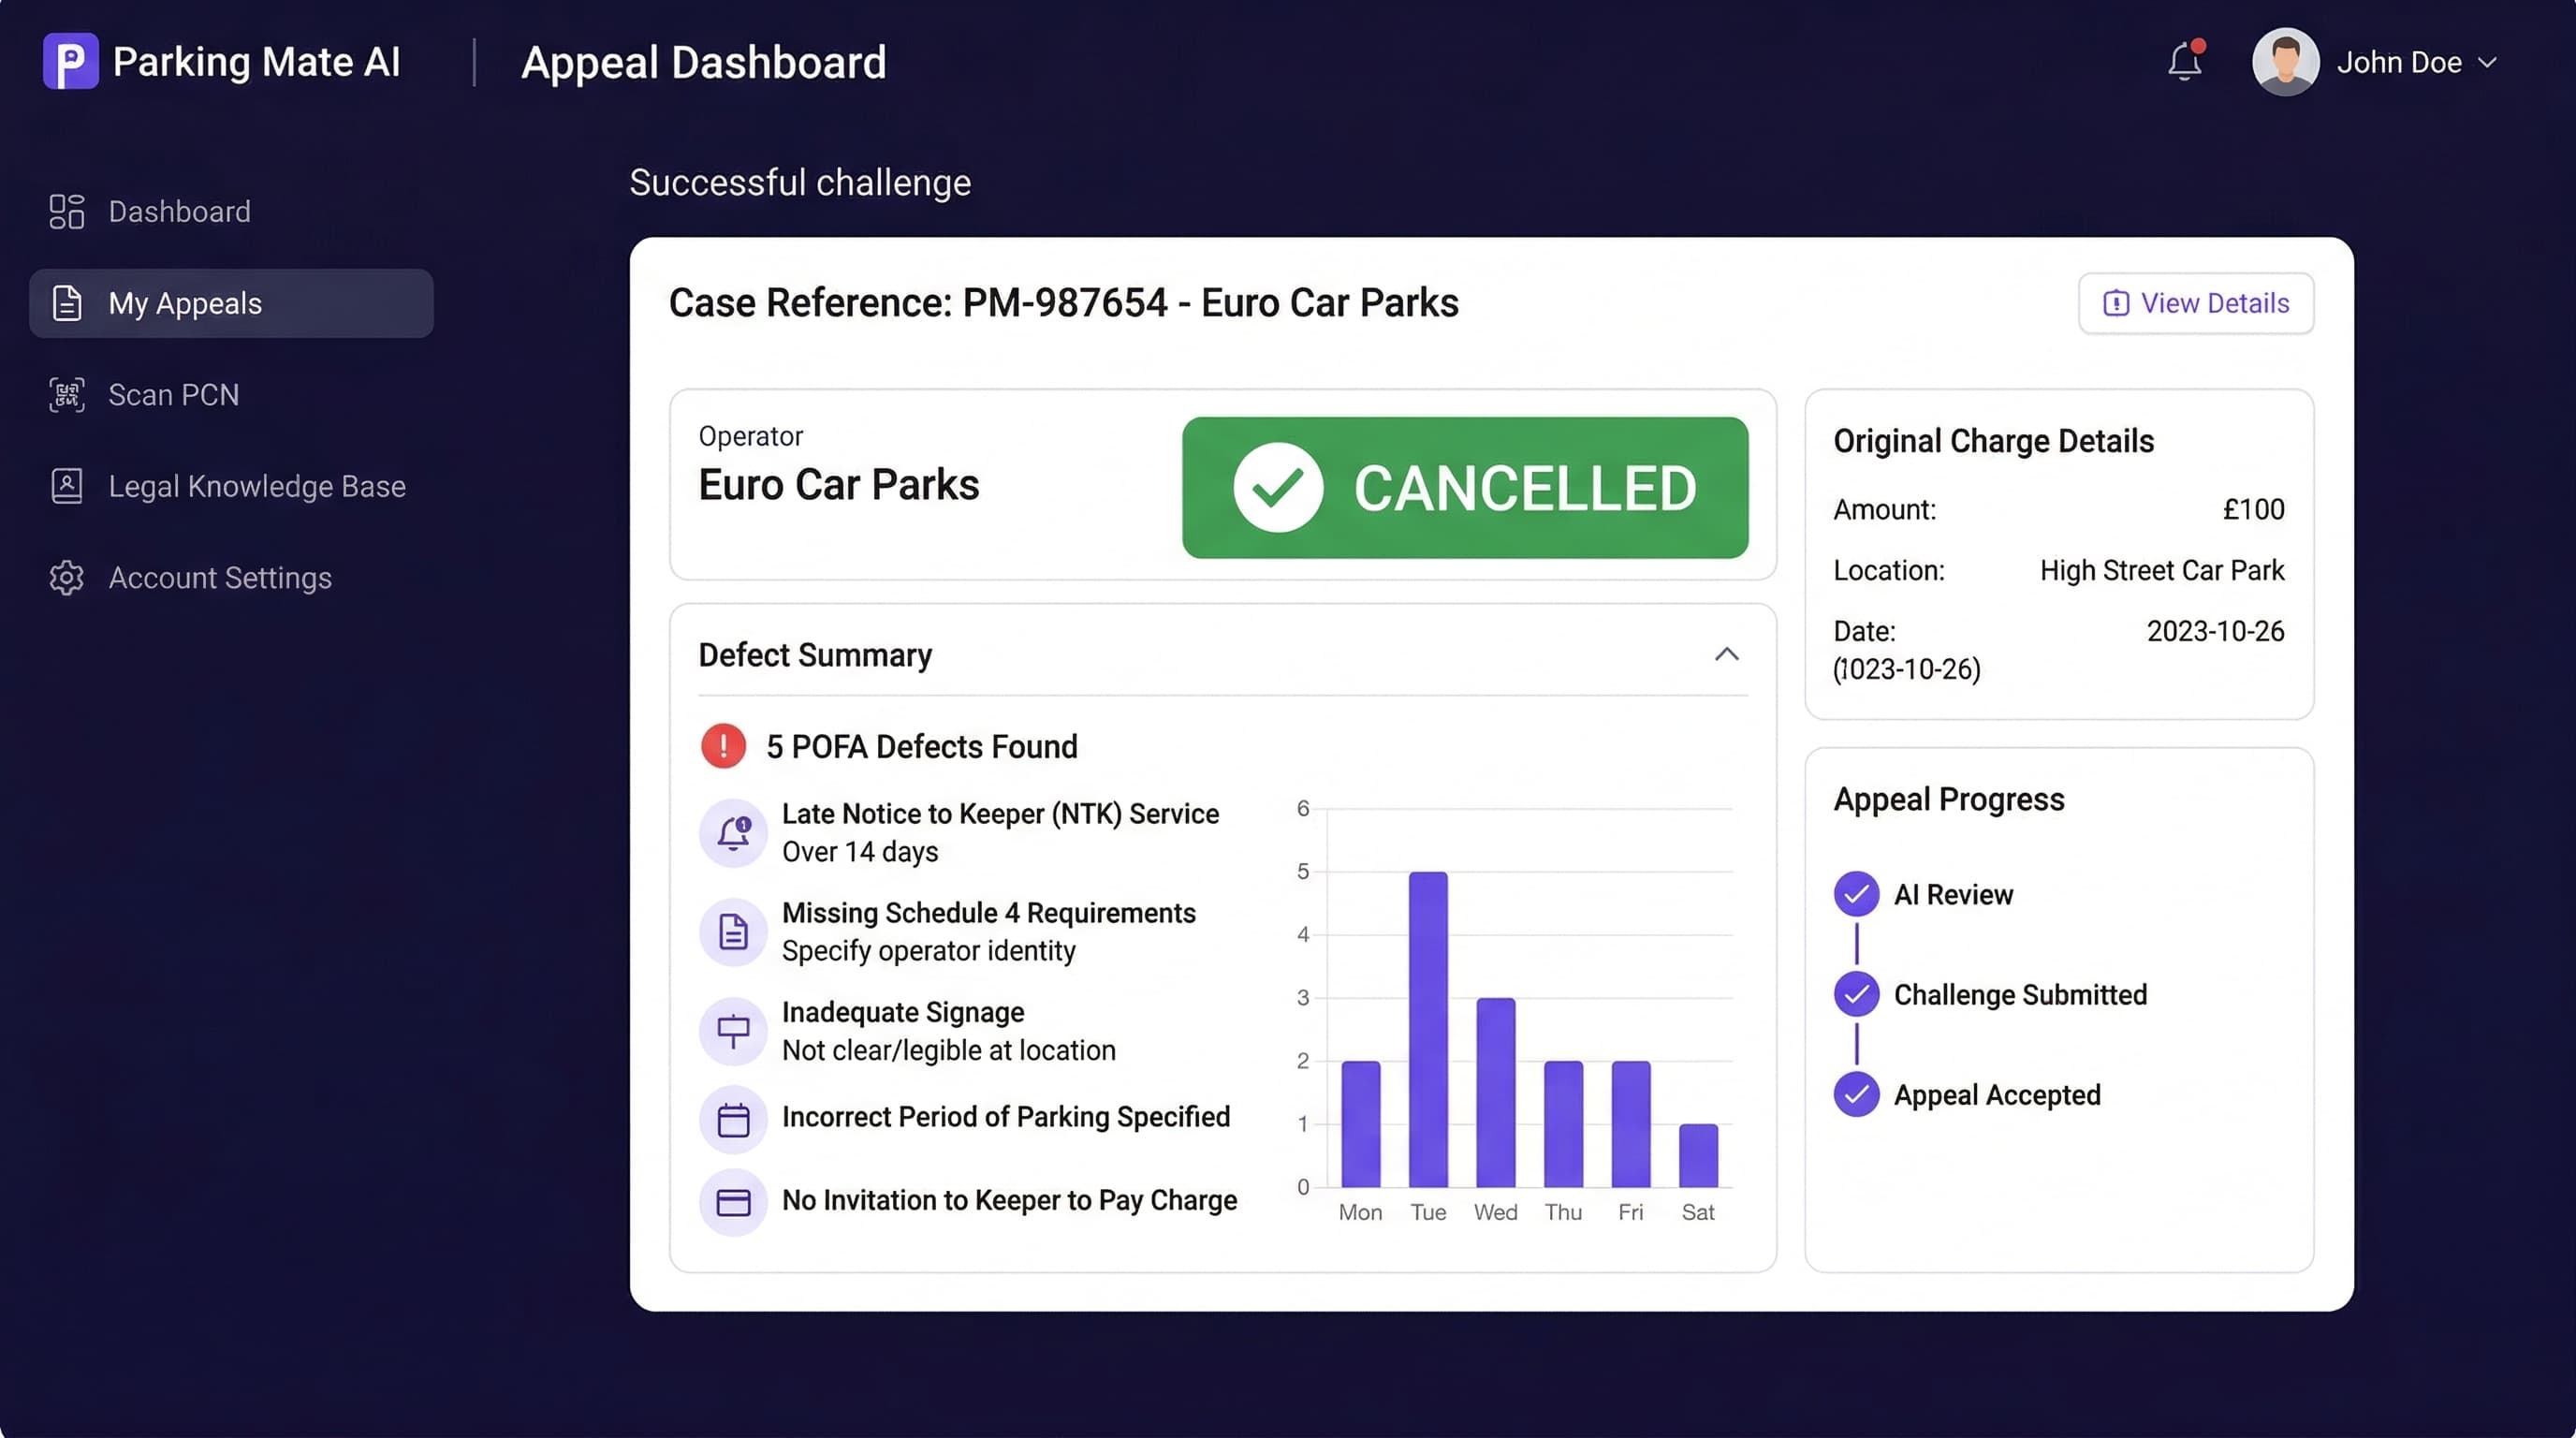Click the Legal Knowledge Base book icon
This screenshot has height=1438, width=2576.
pos(67,486)
